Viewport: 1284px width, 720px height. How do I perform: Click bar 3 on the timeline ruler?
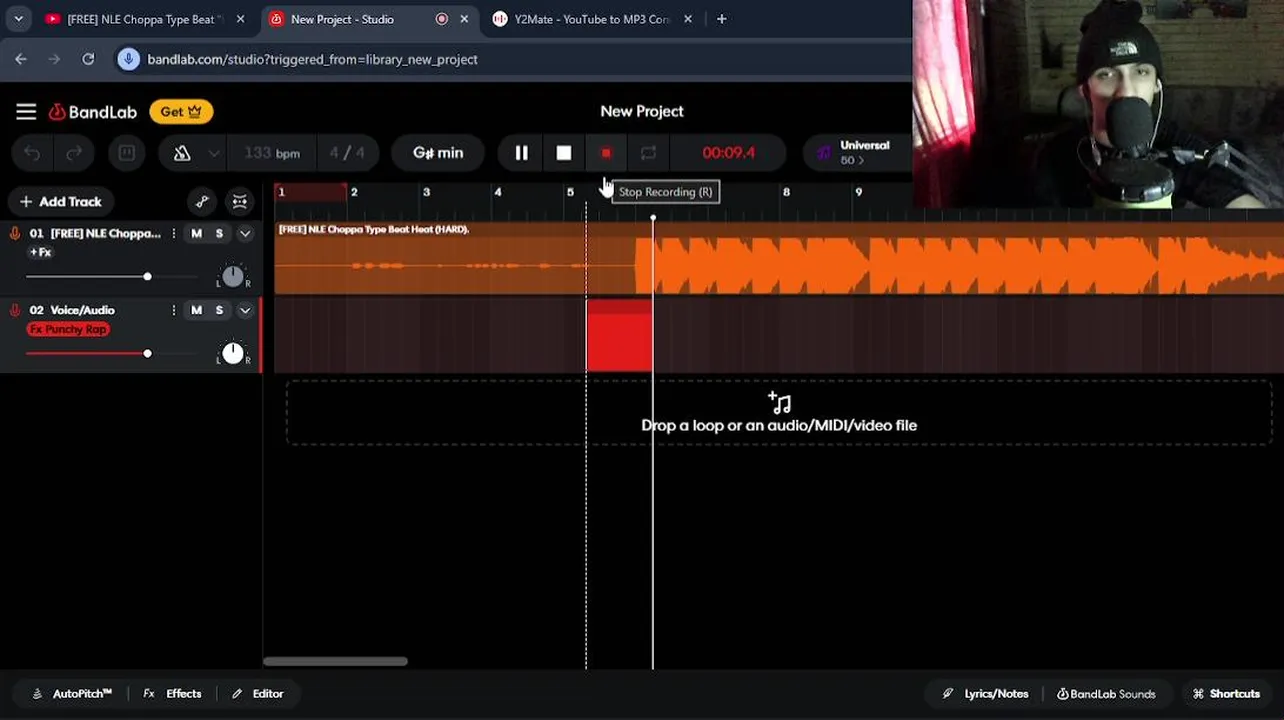pyautogui.click(x=426, y=192)
